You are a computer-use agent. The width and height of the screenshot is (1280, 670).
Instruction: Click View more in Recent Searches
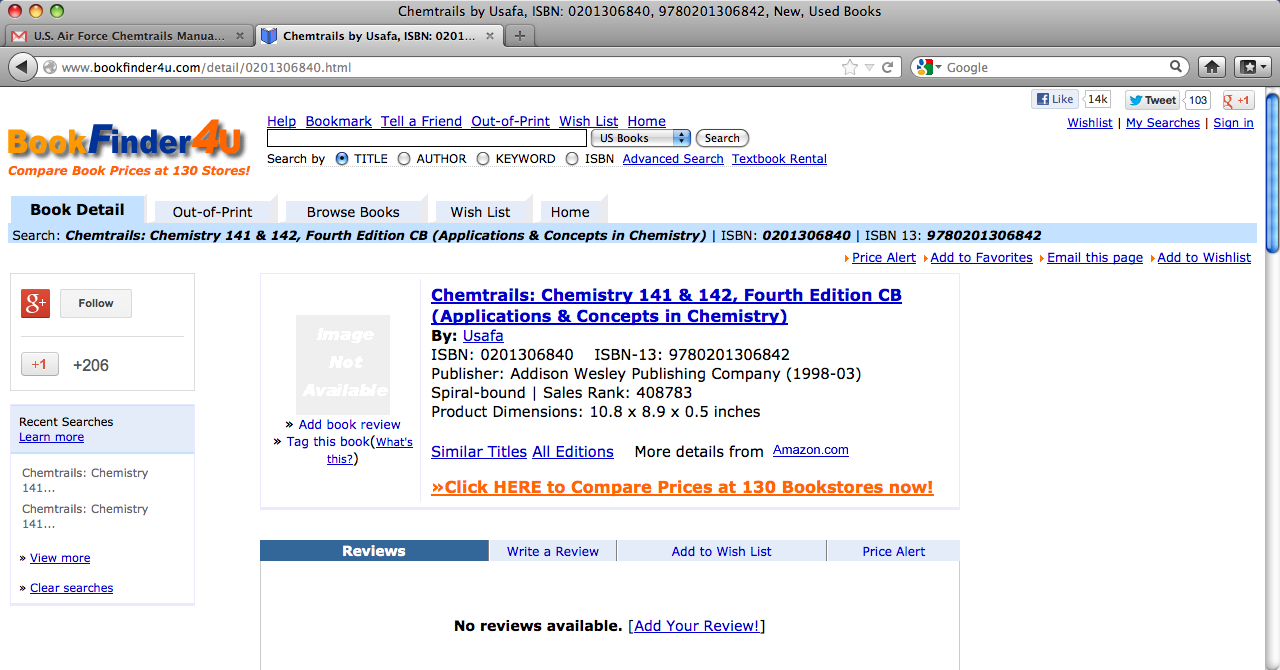click(x=60, y=558)
